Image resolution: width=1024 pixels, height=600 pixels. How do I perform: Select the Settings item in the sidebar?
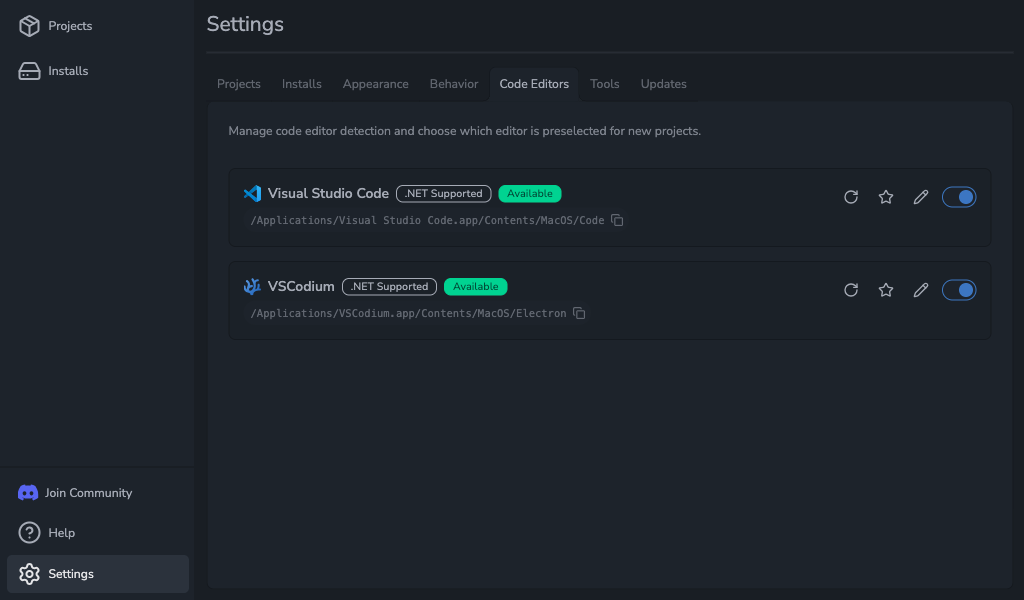point(98,574)
